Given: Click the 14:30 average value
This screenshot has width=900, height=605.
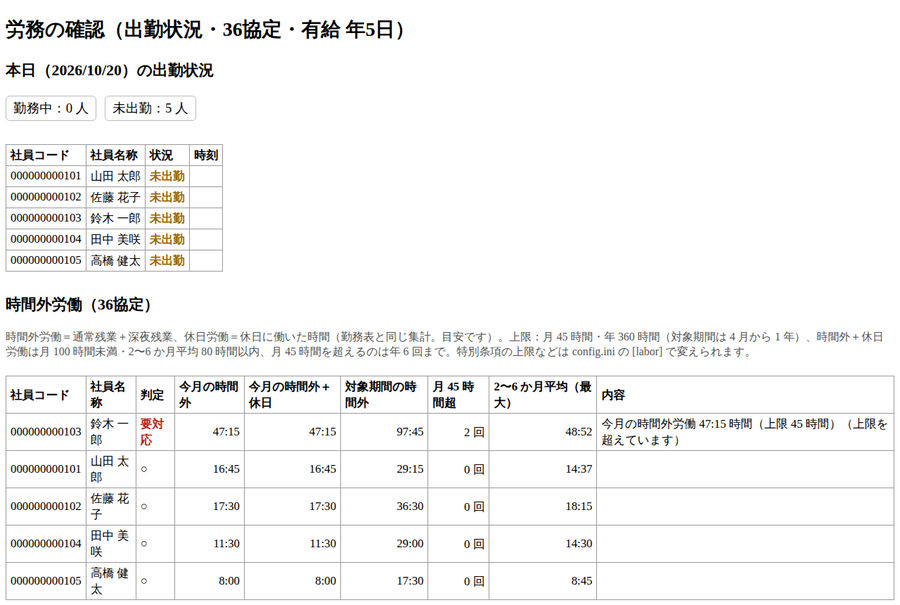Looking at the screenshot, I should (579, 544).
